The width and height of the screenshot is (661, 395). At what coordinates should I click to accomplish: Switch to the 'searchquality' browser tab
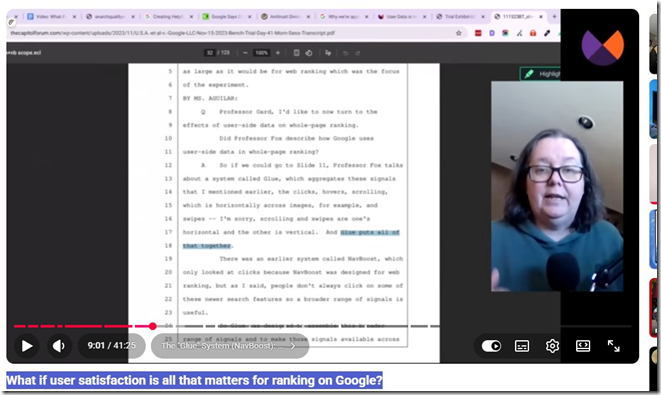pyautogui.click(x=110, y=16)
